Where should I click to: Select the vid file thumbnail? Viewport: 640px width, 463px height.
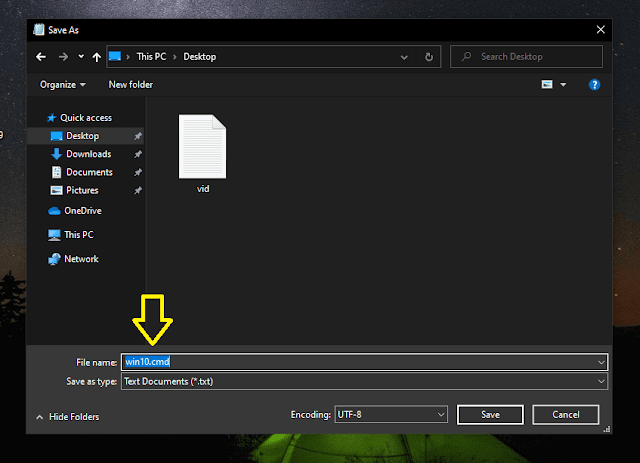pos(203,149)
